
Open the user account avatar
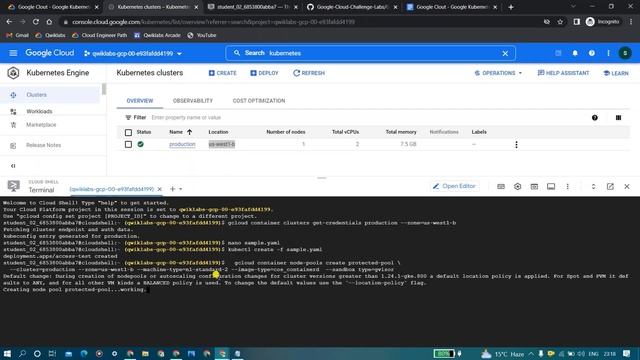(625, 53)
